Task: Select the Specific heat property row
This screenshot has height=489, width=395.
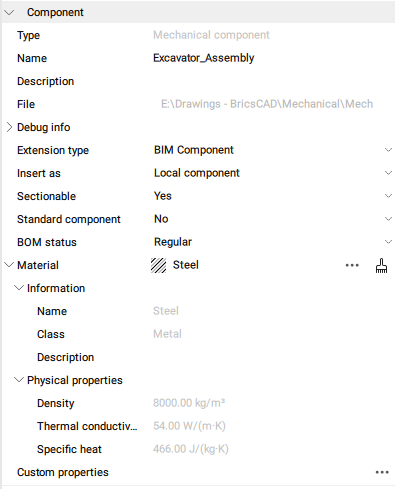Action: pos(198,449)
